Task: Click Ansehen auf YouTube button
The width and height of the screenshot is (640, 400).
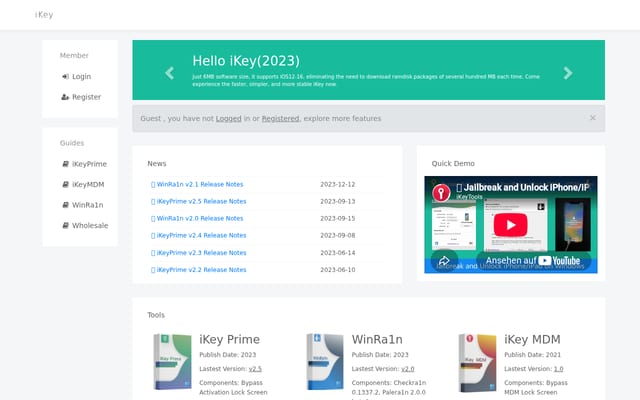Action: (533, 260)
